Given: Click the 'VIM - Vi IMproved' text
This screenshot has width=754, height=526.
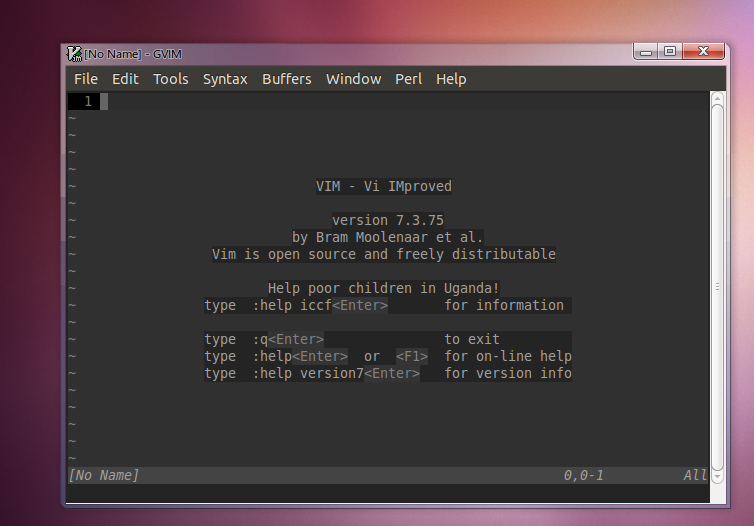Looking at the screenshot, I should pyautogui.click(x=384, y=186).
